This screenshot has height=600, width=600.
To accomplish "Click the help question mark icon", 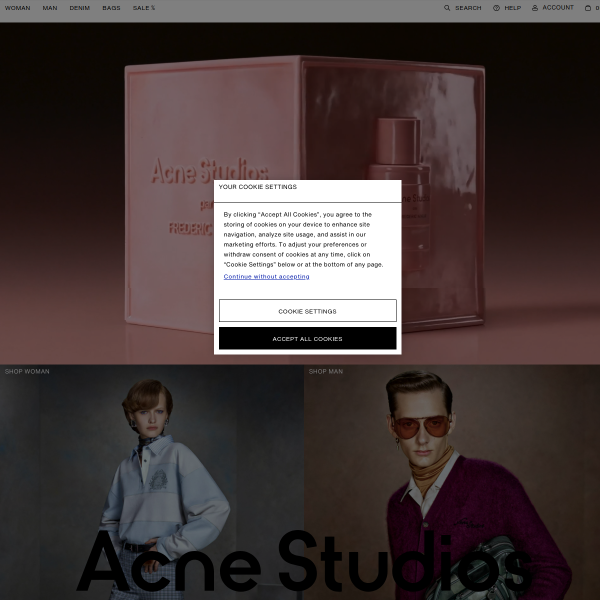I will point(496,8).
